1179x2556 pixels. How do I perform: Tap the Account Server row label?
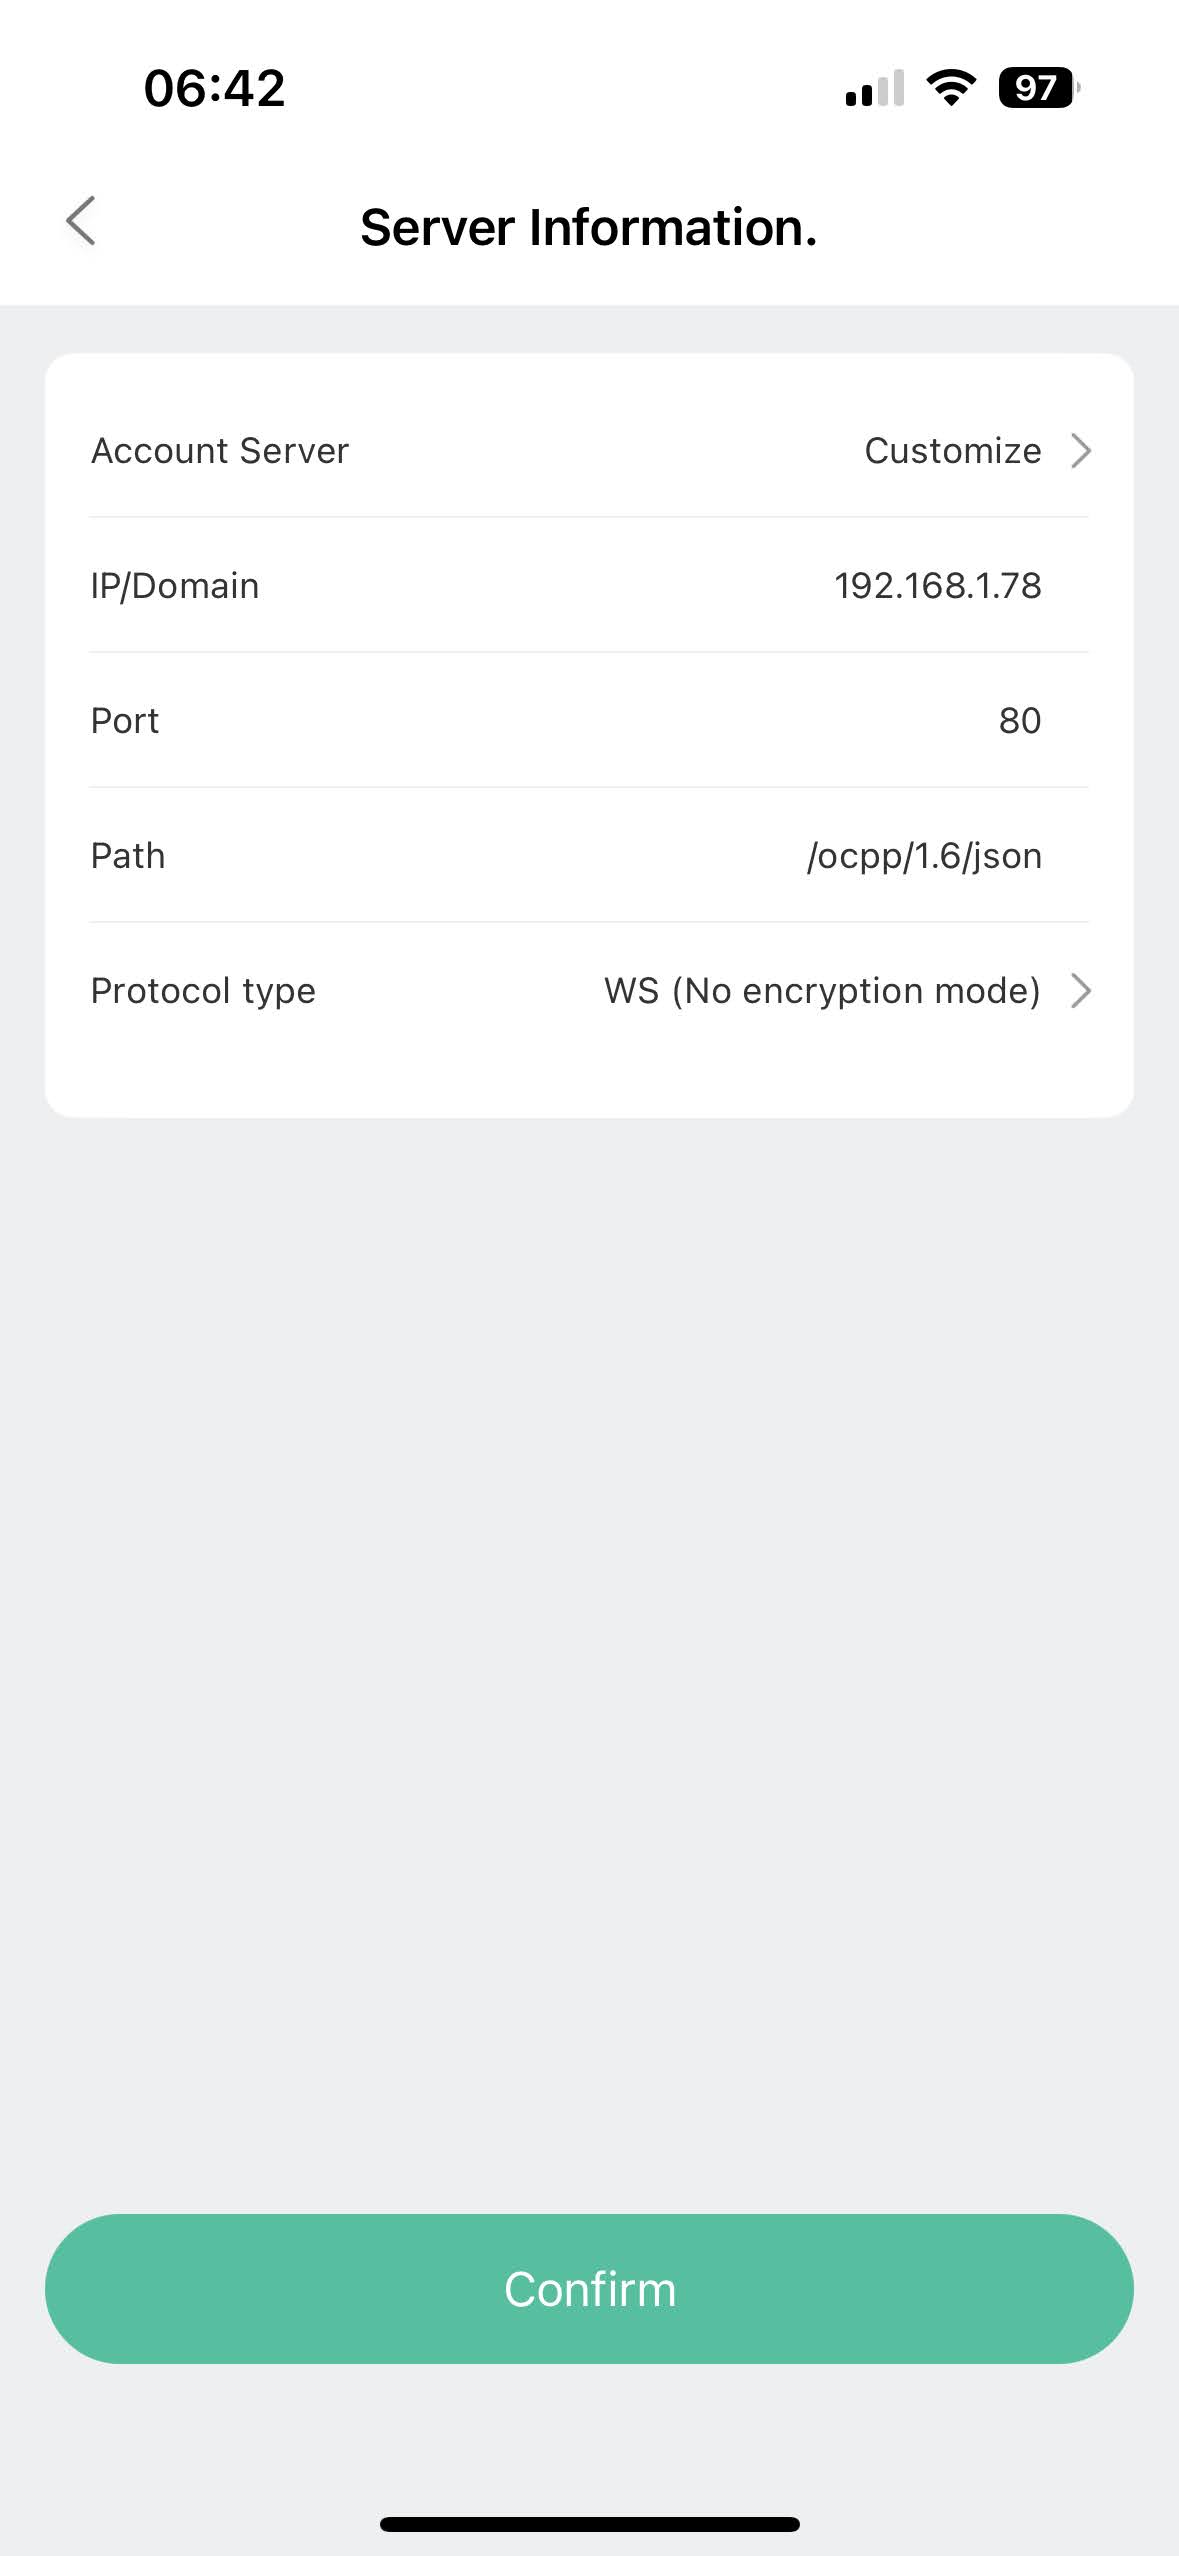click(220, 451)
